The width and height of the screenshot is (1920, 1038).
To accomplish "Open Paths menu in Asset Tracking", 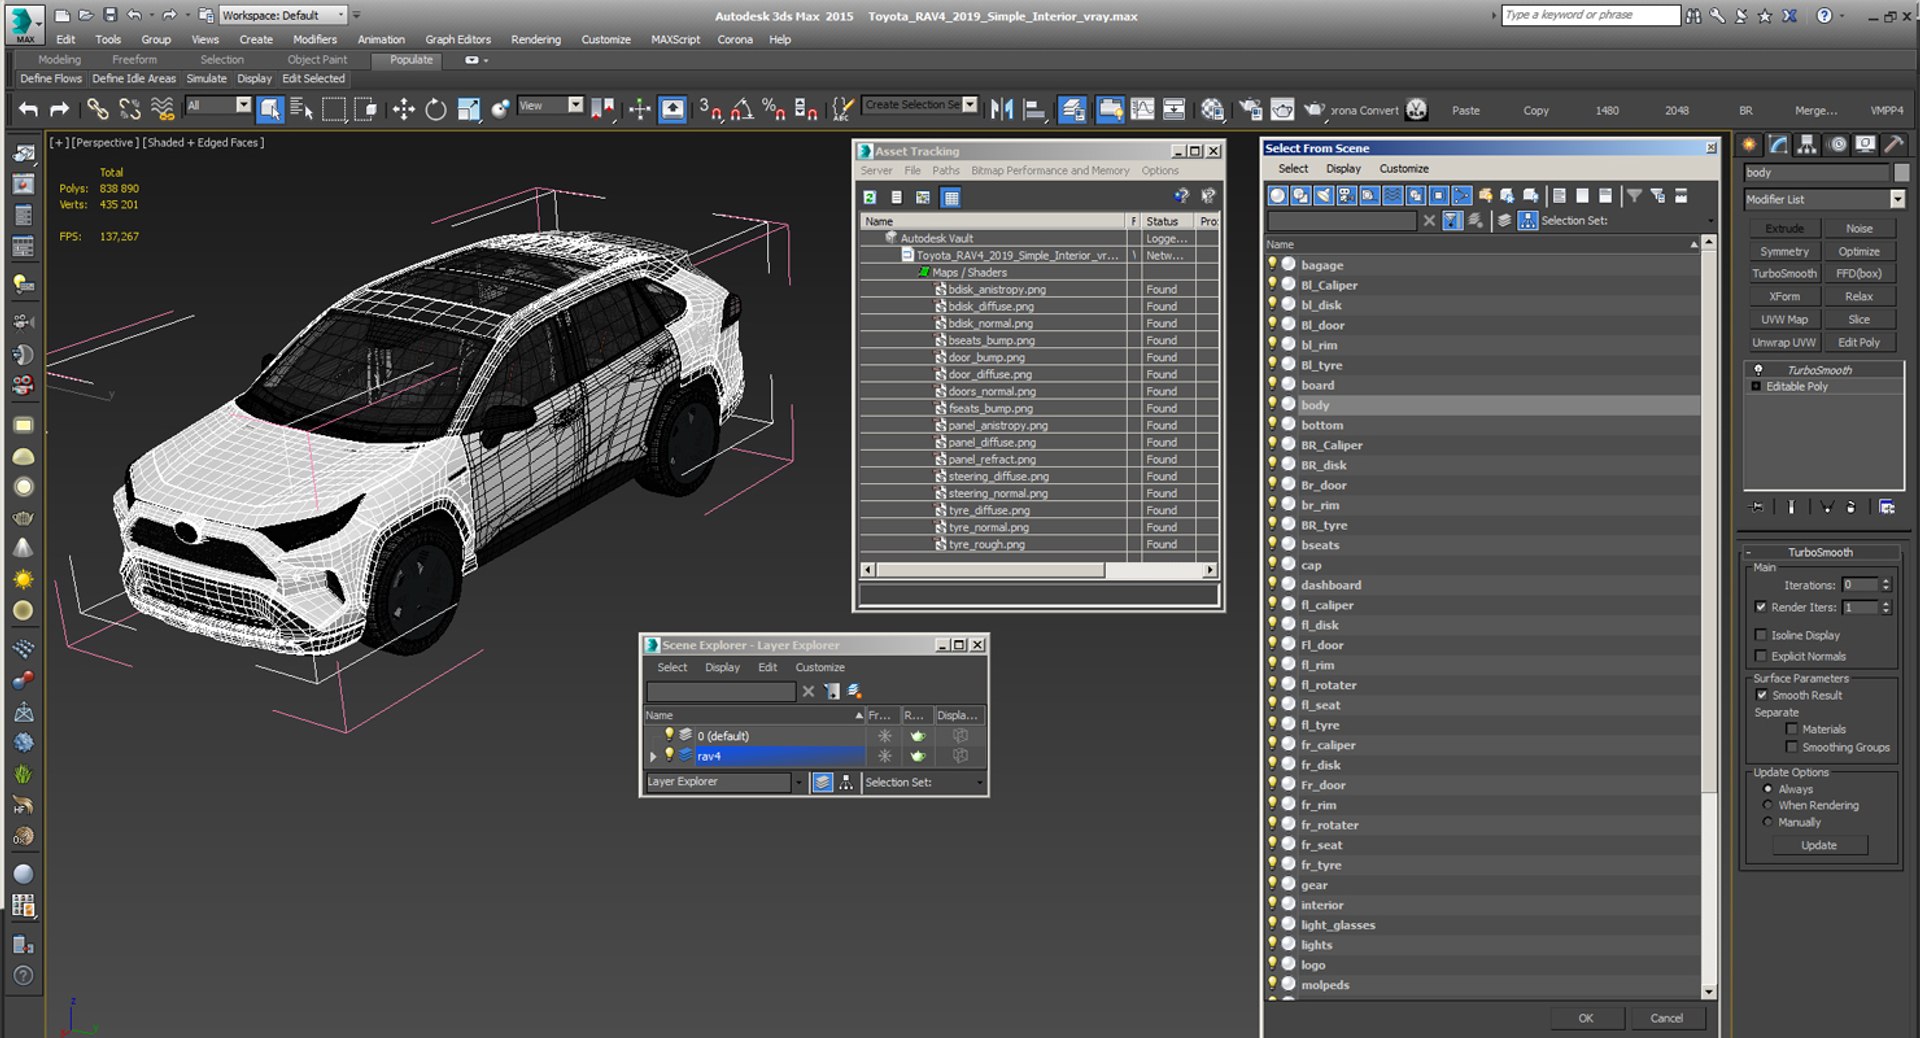I will (x=946, y=171).
